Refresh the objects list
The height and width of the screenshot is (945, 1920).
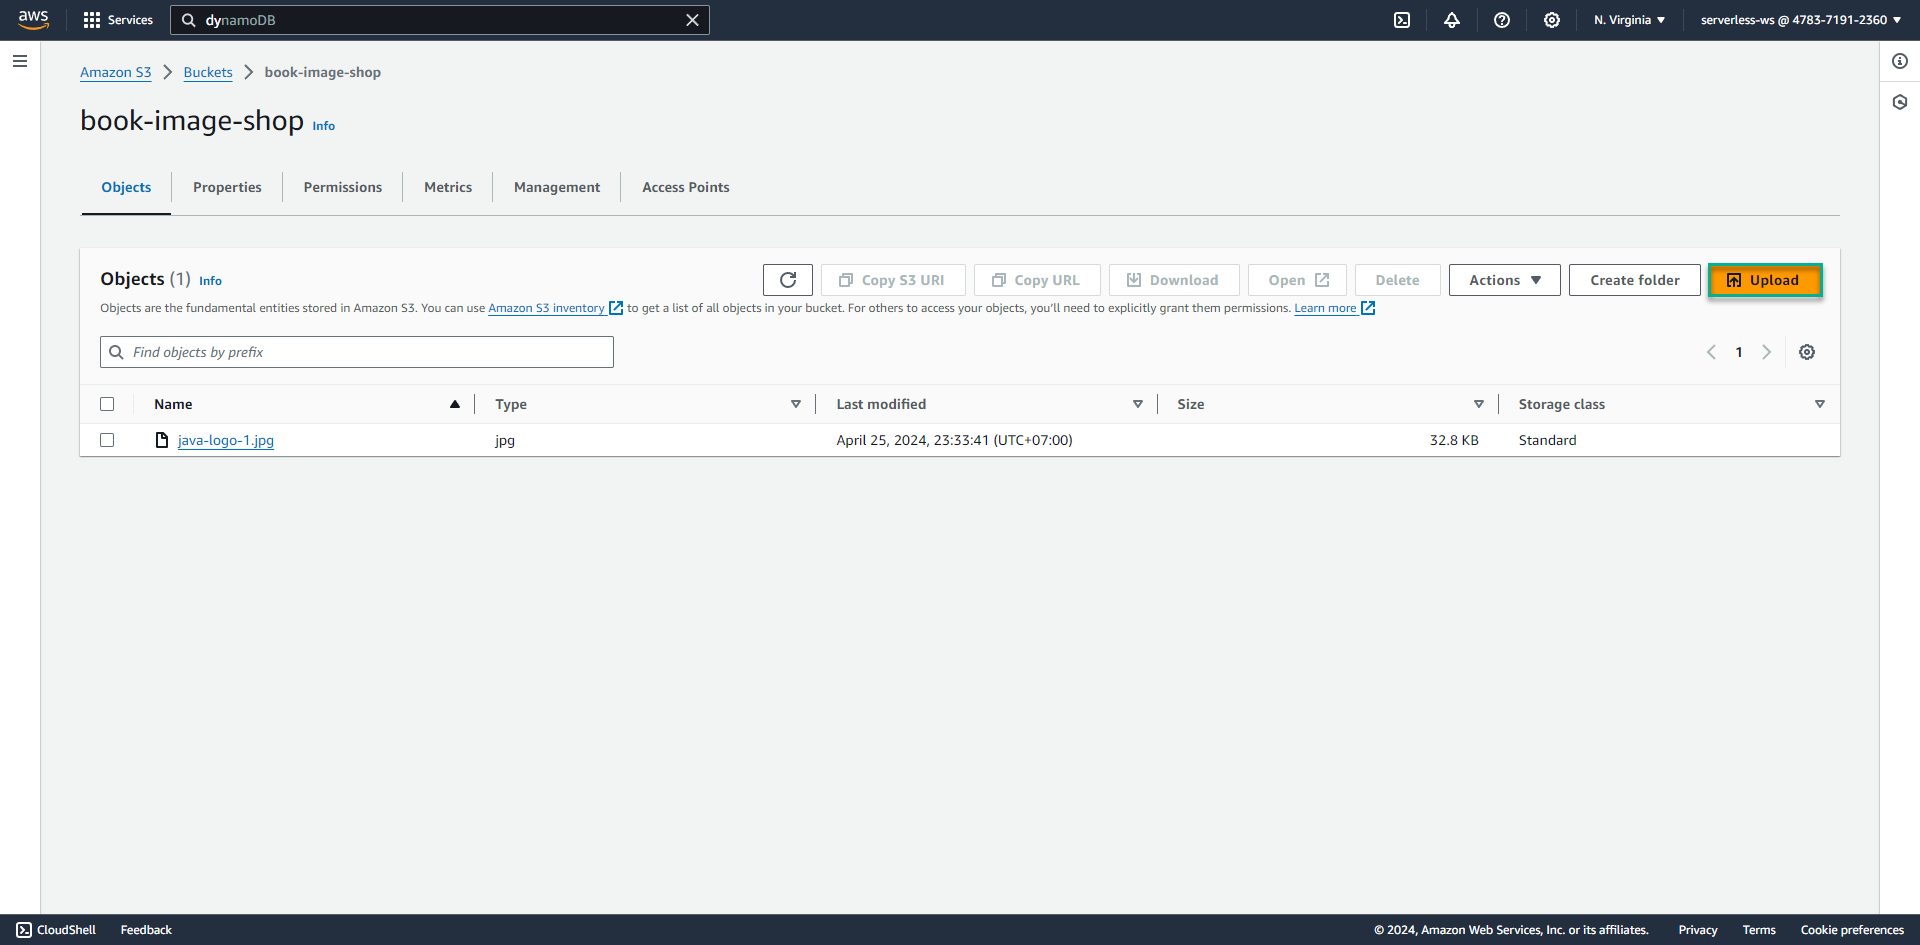point(788,280)
